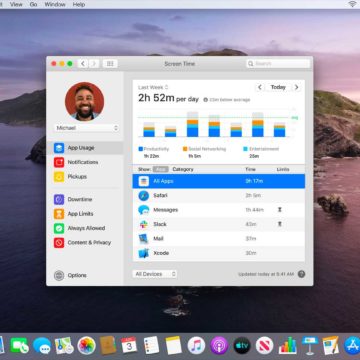Screen dimensions: 360x360
Task: Open Music from the Dock
Action: pyautogui.click(x=196, y=345)
